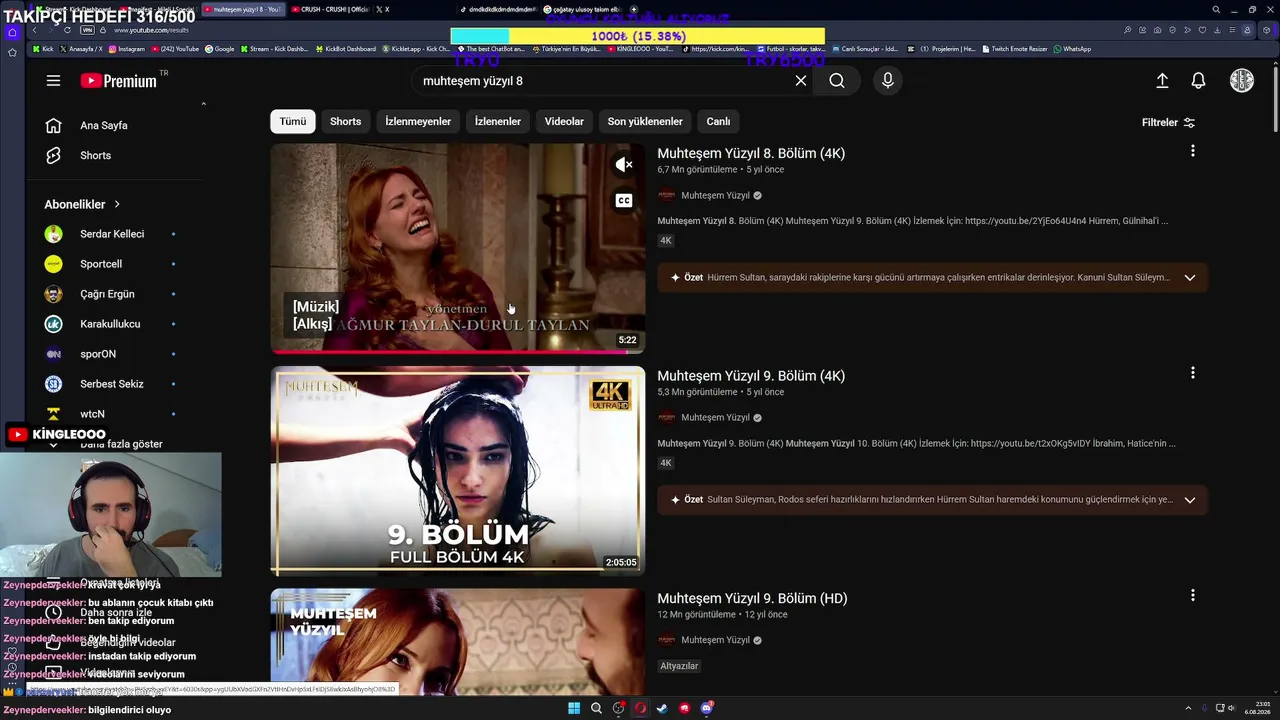Open the browser sidebar home icon
The image size is (1280, 720).
[x=12, y=32]
